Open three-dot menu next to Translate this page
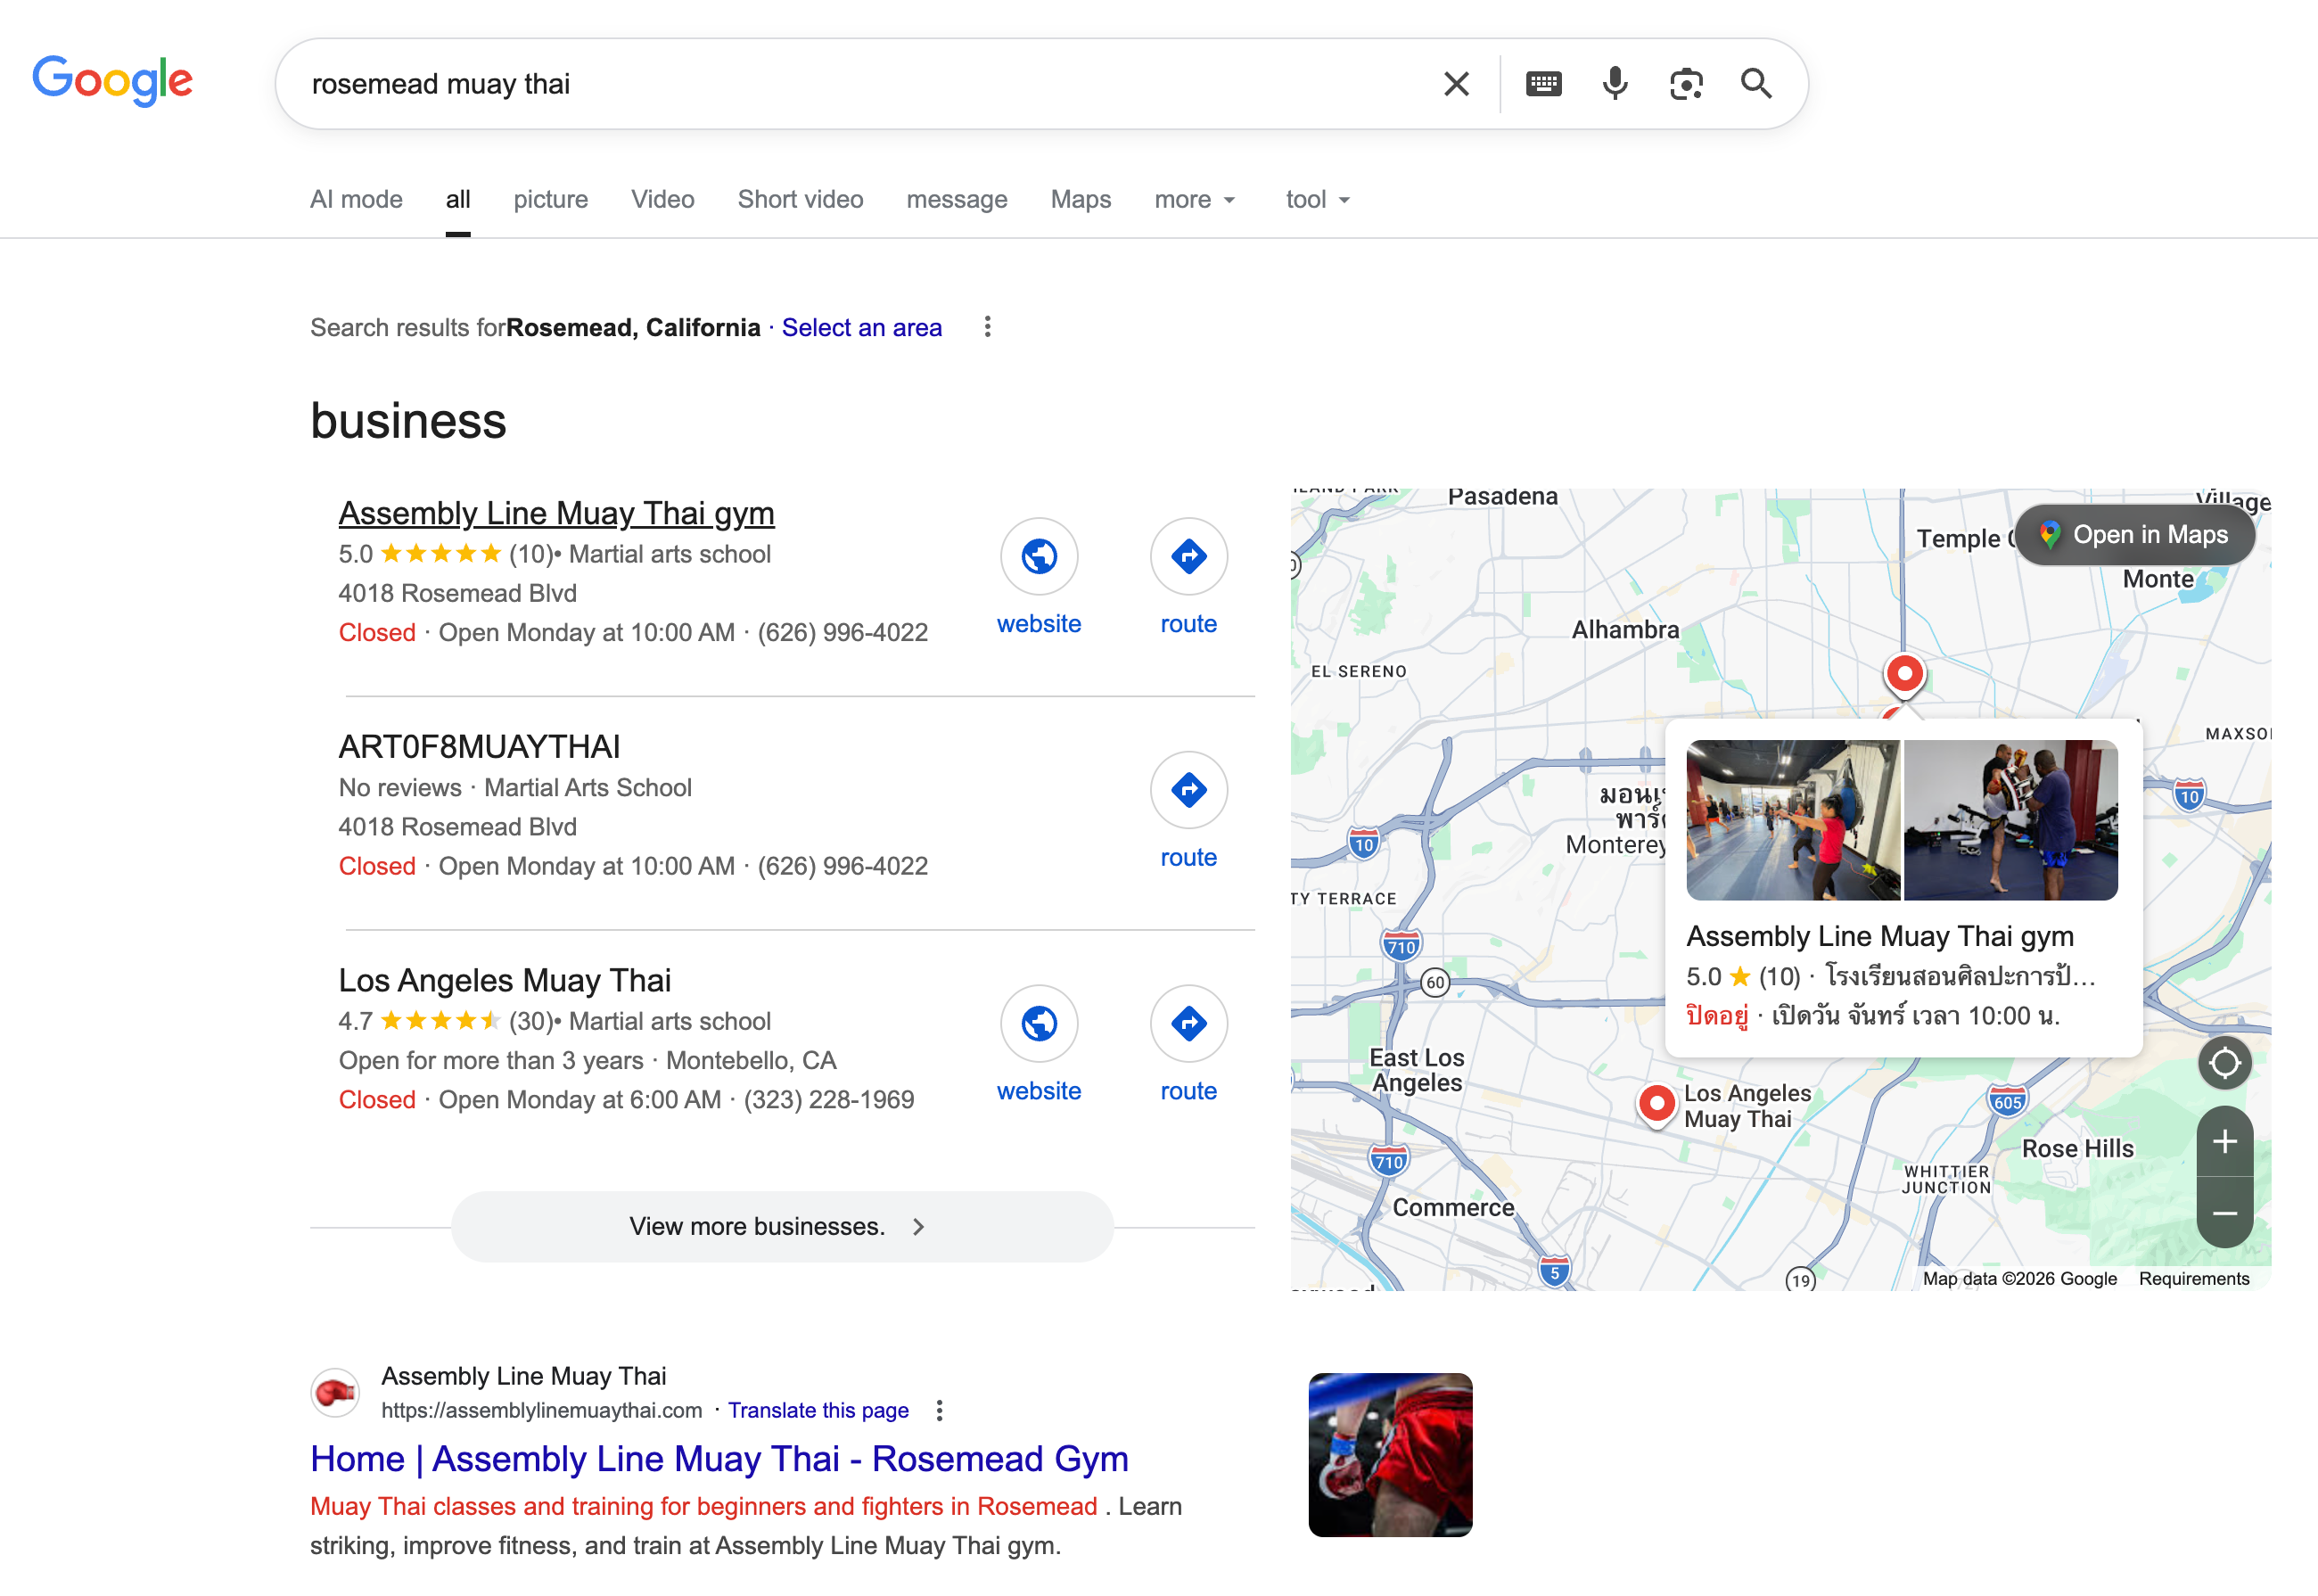Viewport: 2318px width, 1596px height. click(938, 1410)
